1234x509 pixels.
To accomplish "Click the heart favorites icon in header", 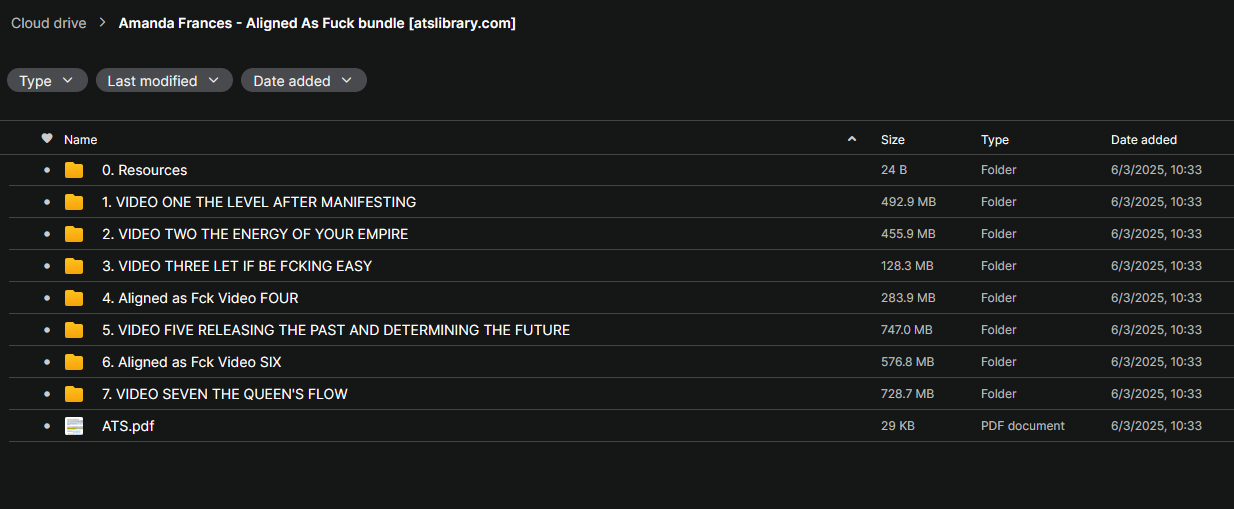I will (47, 139).
